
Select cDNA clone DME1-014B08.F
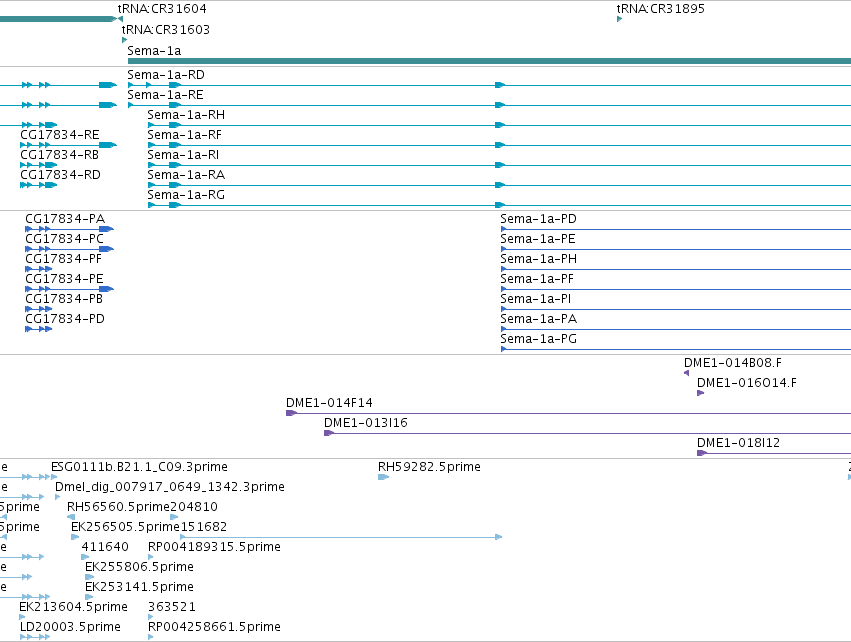click(x=733, y=363)
